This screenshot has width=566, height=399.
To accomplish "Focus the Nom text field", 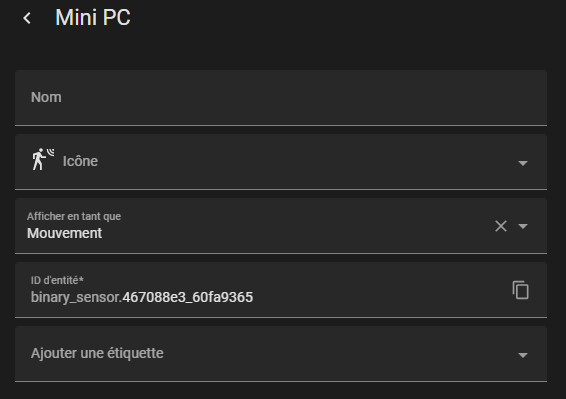I will (281, 98).
